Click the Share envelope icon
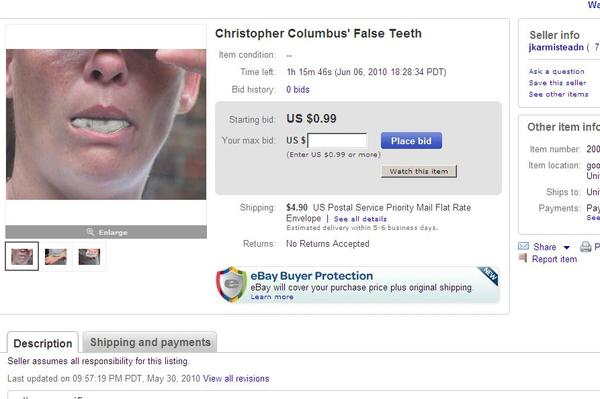The height and width of the screenshot is (399, 600). pyautogui.click(x=523, y=246)
